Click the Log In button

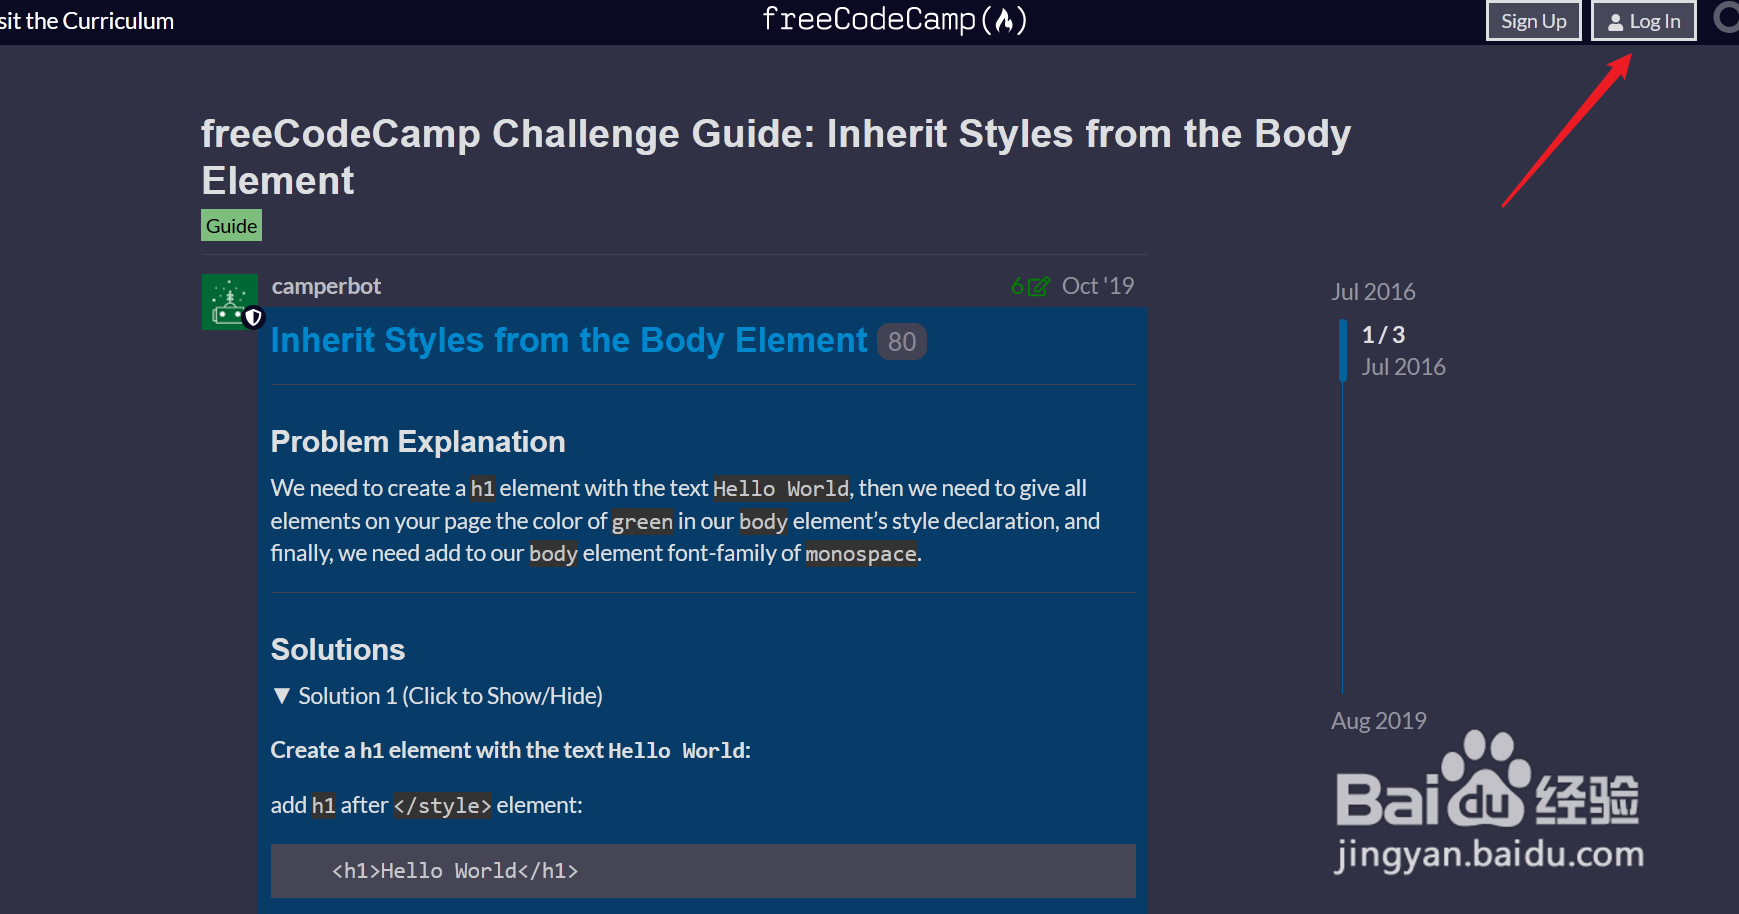1644,21
